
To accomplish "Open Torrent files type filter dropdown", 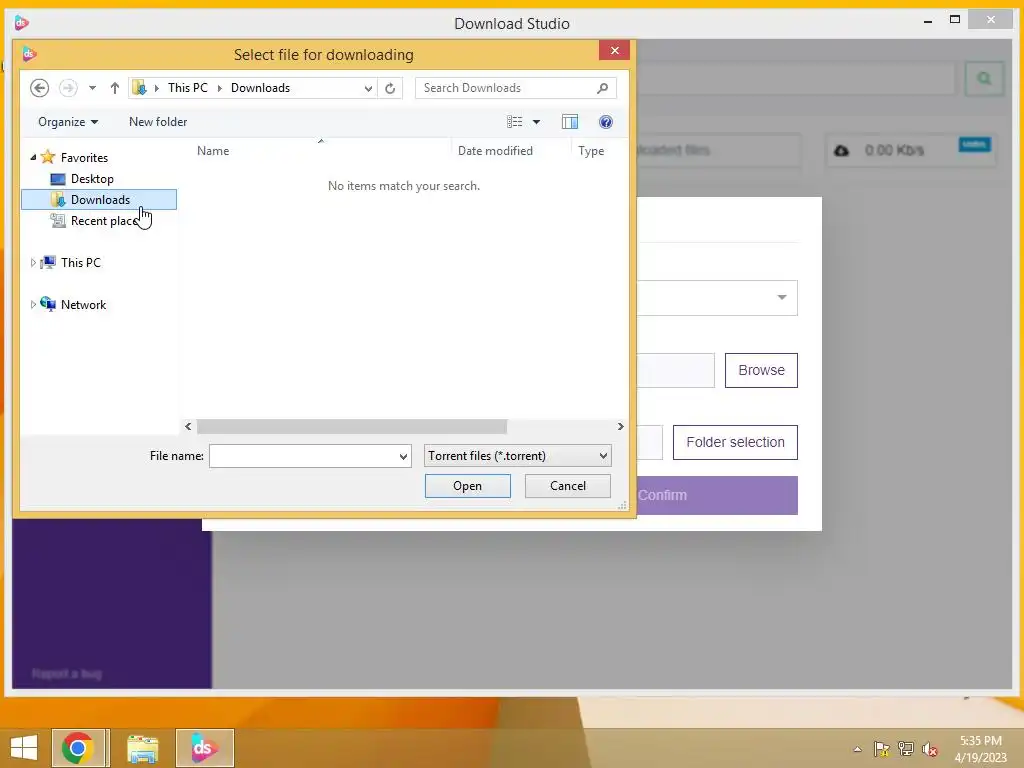I will 517,456.
